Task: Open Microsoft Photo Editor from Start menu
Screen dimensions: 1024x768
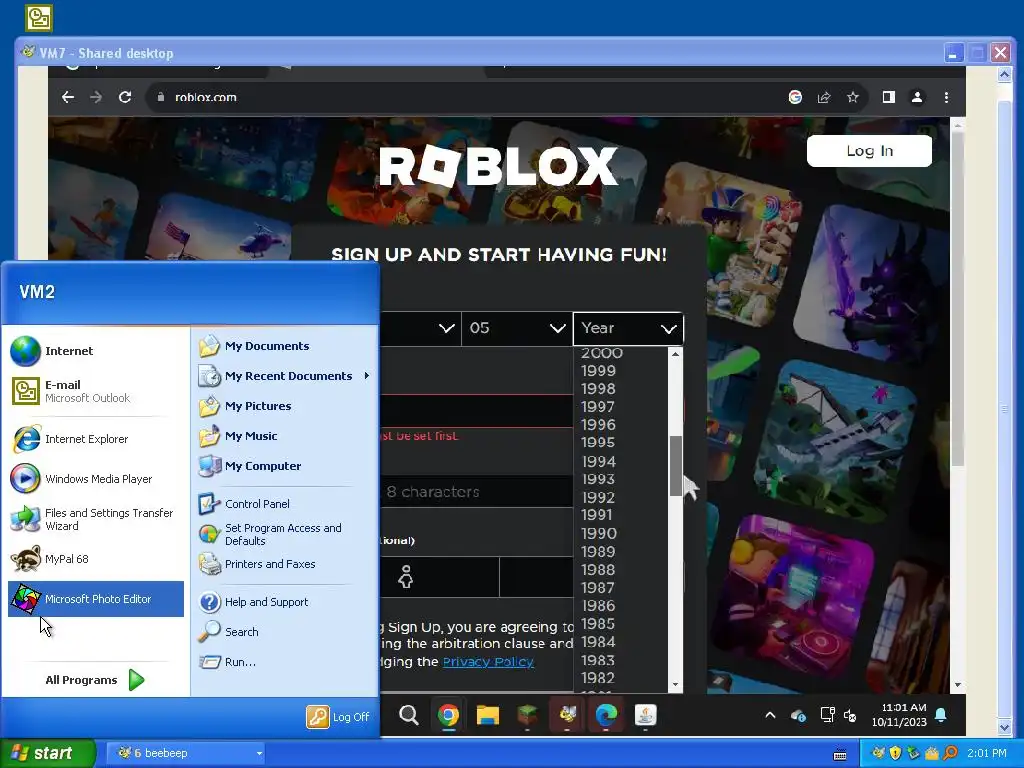Action: click(96, 599)
